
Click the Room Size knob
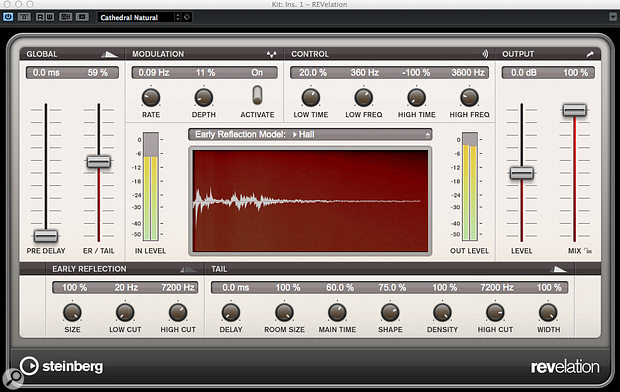(x=284, y=312)
